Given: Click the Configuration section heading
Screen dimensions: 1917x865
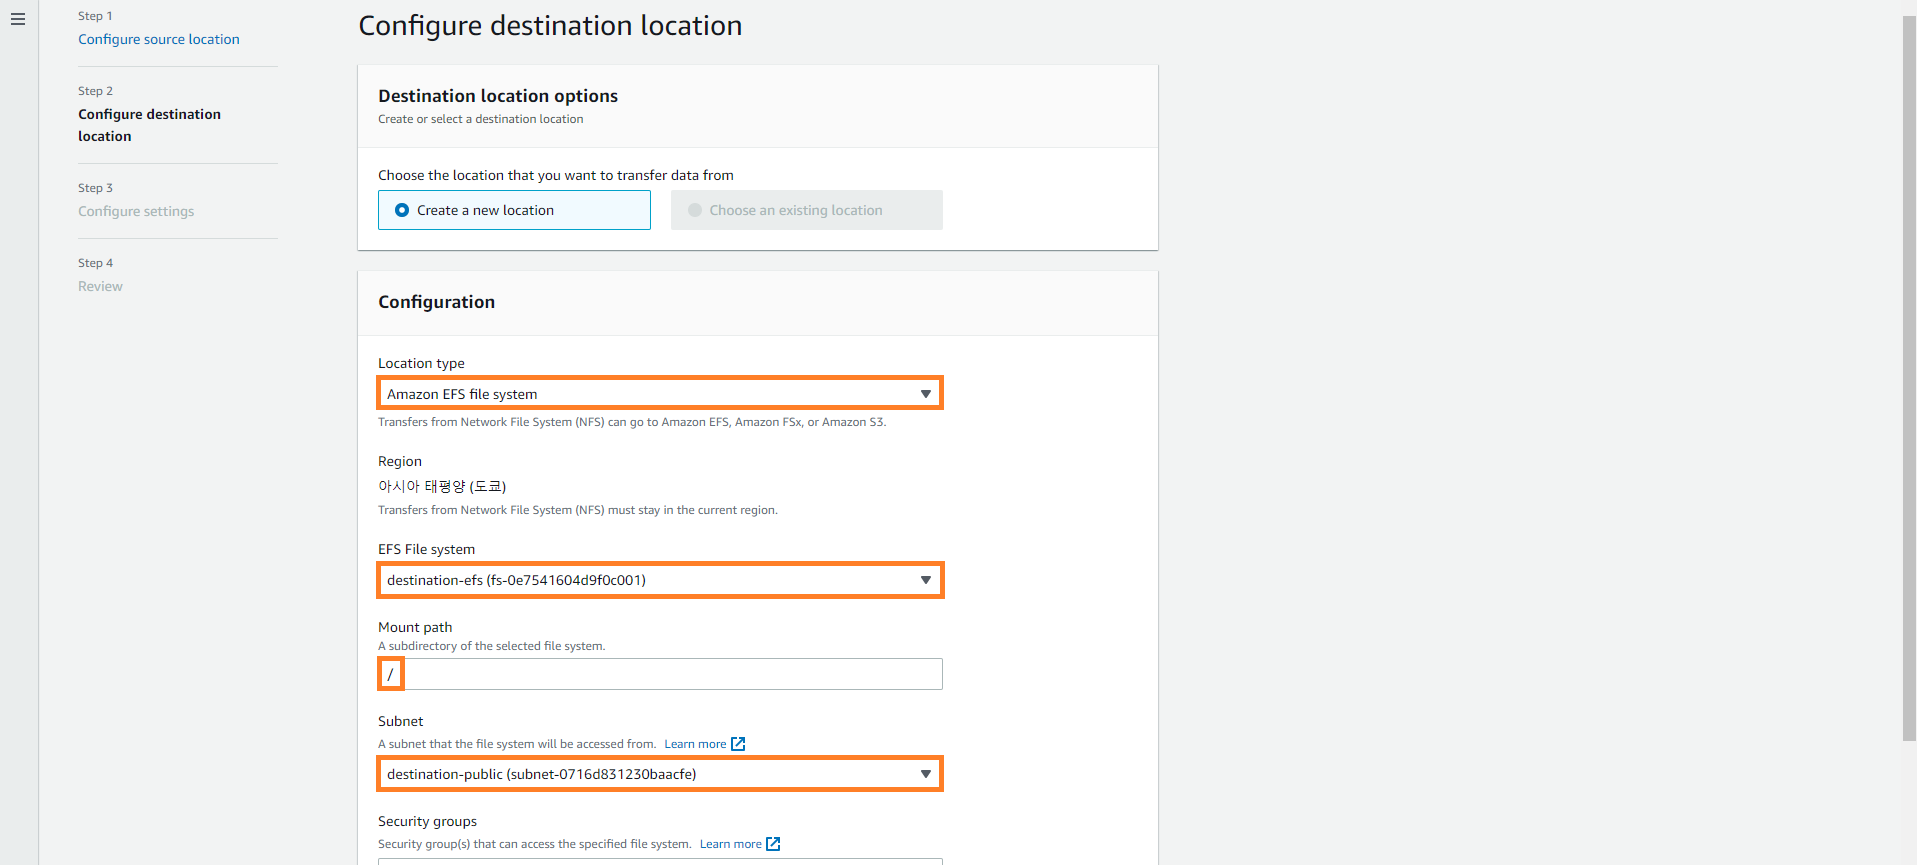Looking at the screenshot, I should click(x=436, y=302).
